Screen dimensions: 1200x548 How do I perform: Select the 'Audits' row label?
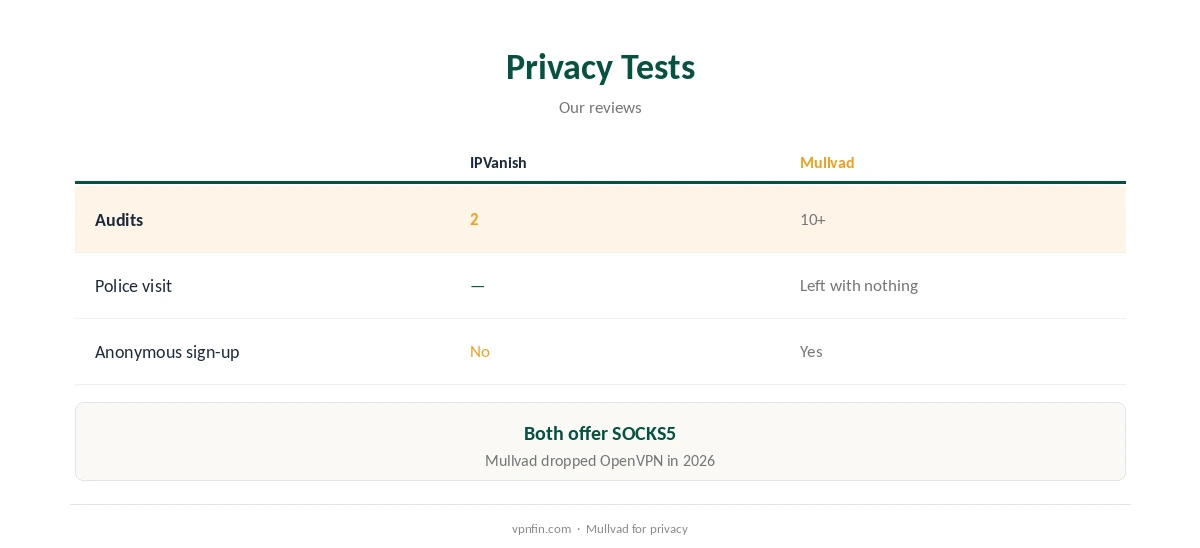(119, 220)
